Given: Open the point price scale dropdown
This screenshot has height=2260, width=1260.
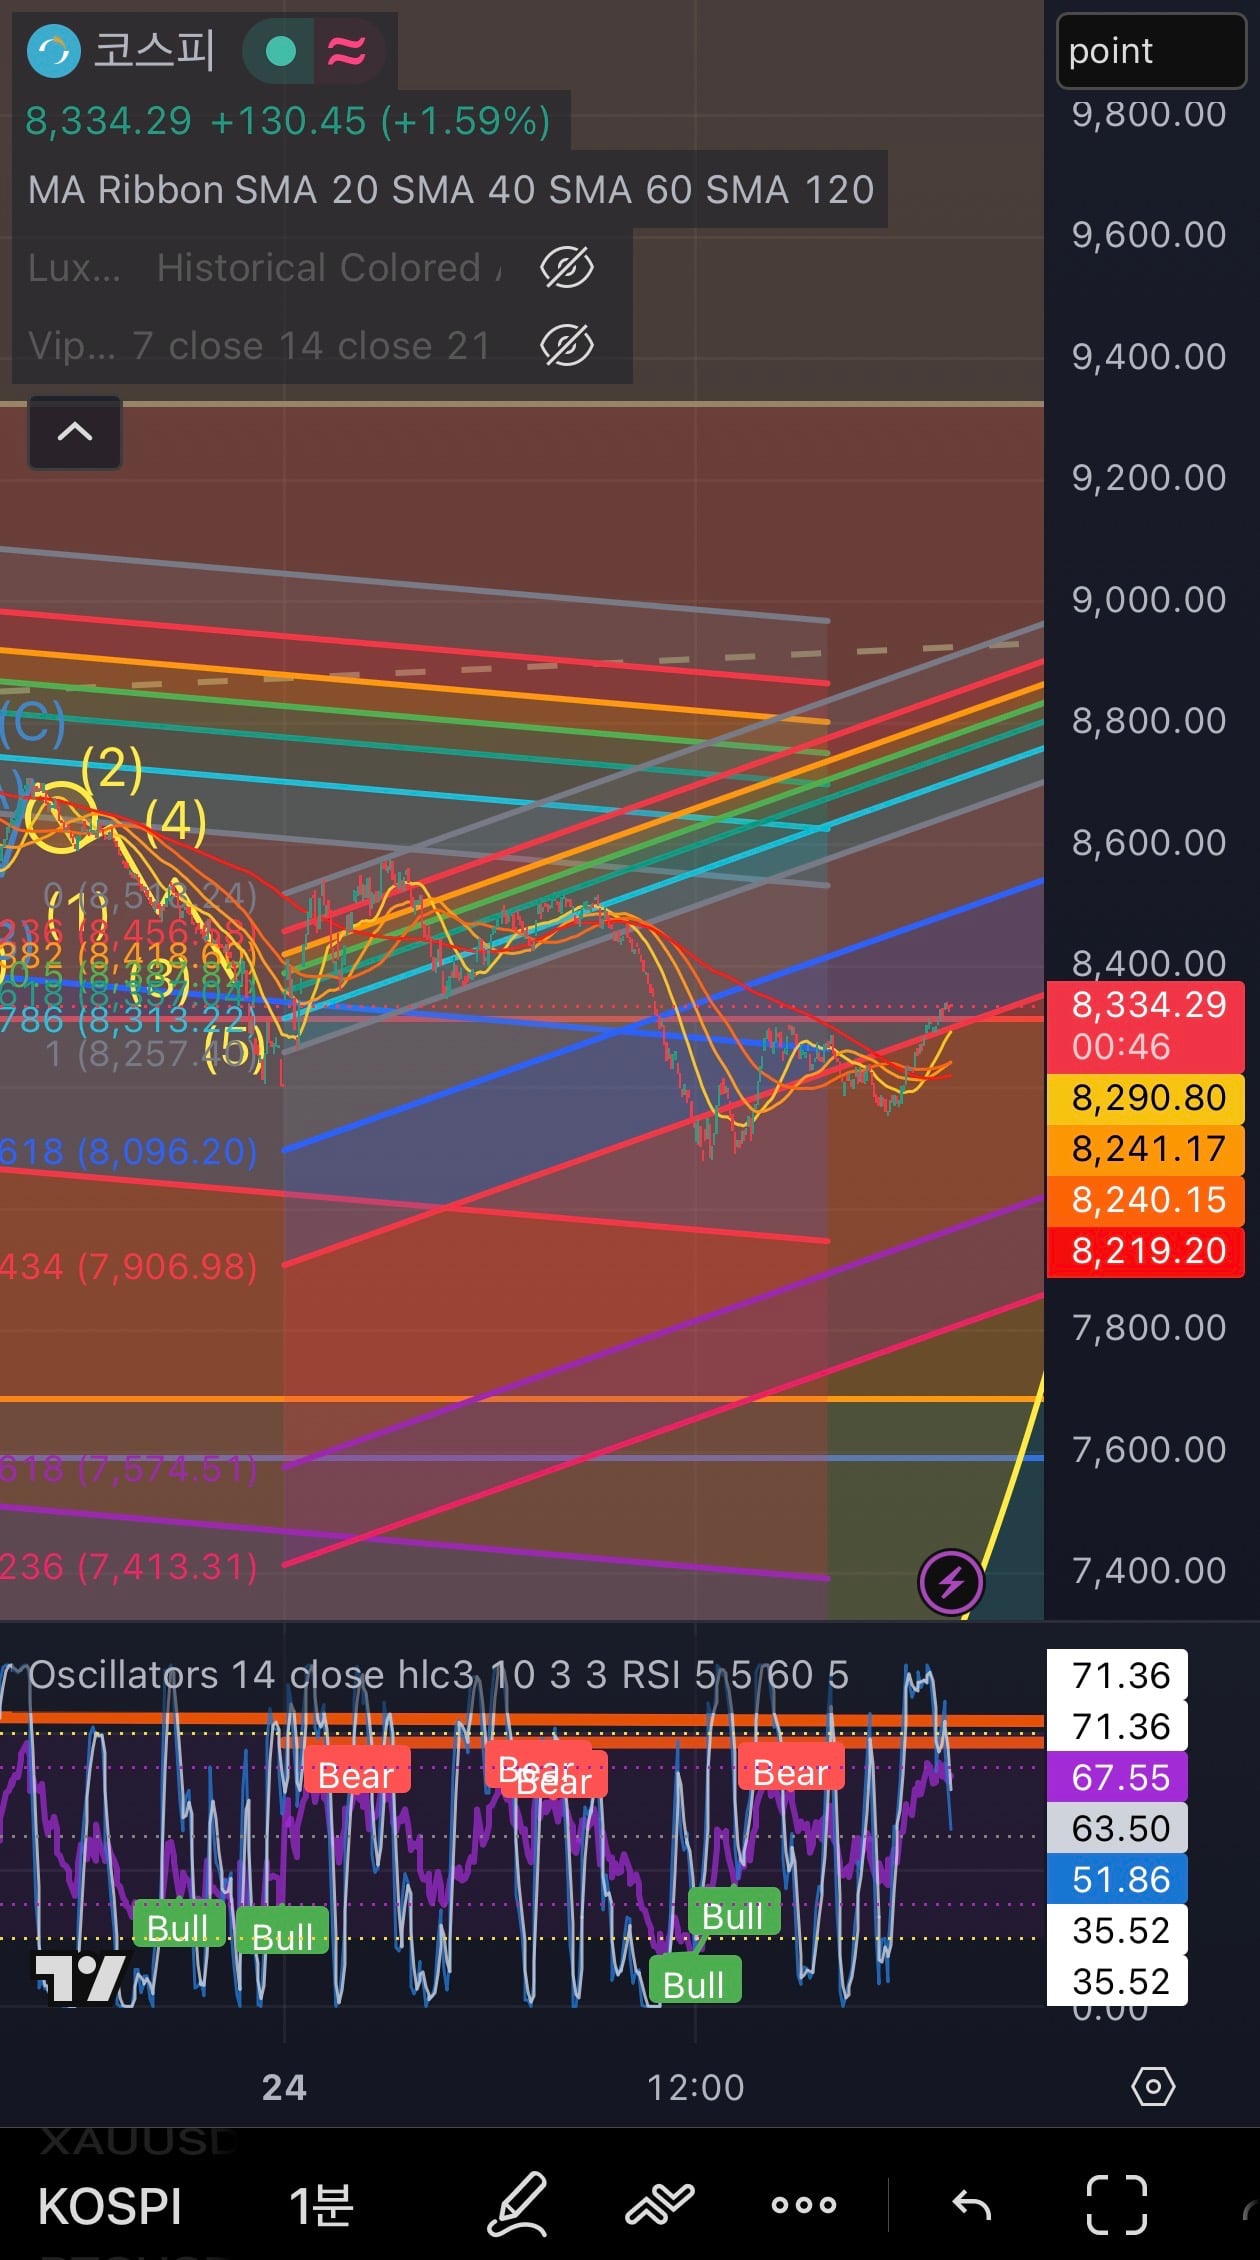Looking at the screenshot, I should pyautogui.click(x=1151, y=50).
